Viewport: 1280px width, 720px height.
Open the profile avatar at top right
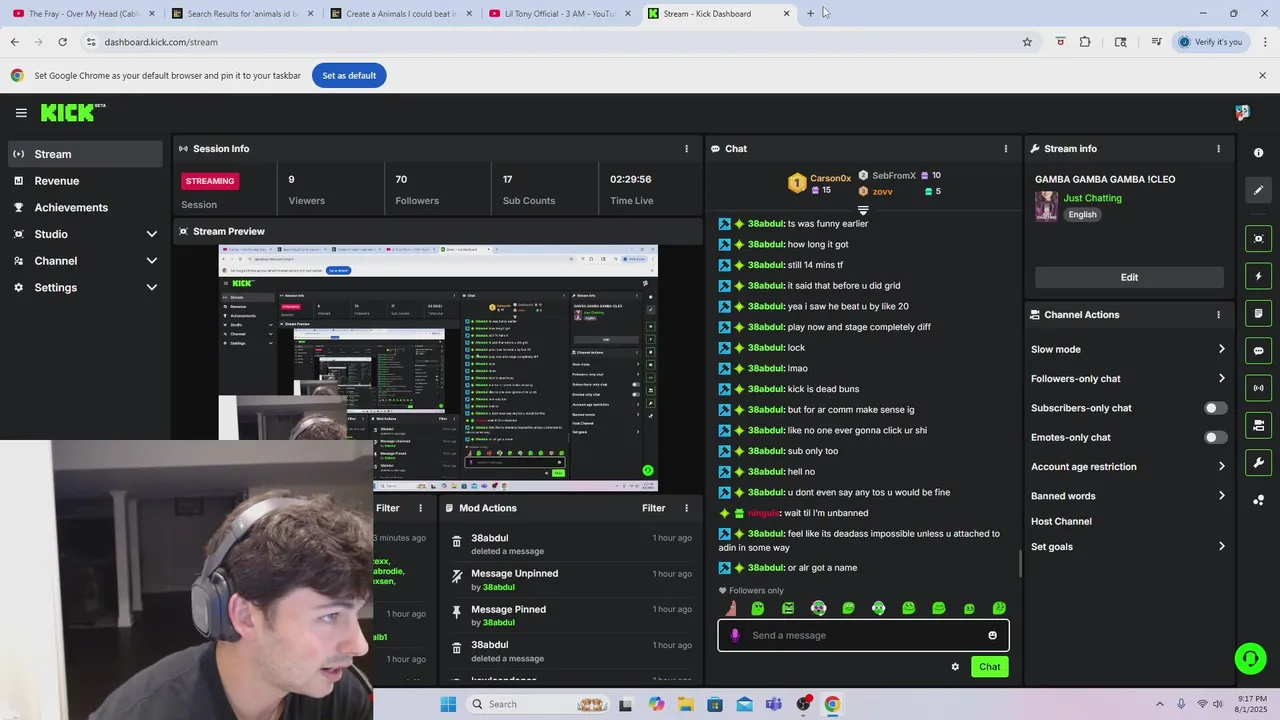pyautogui.click(x=1242, y=113)
